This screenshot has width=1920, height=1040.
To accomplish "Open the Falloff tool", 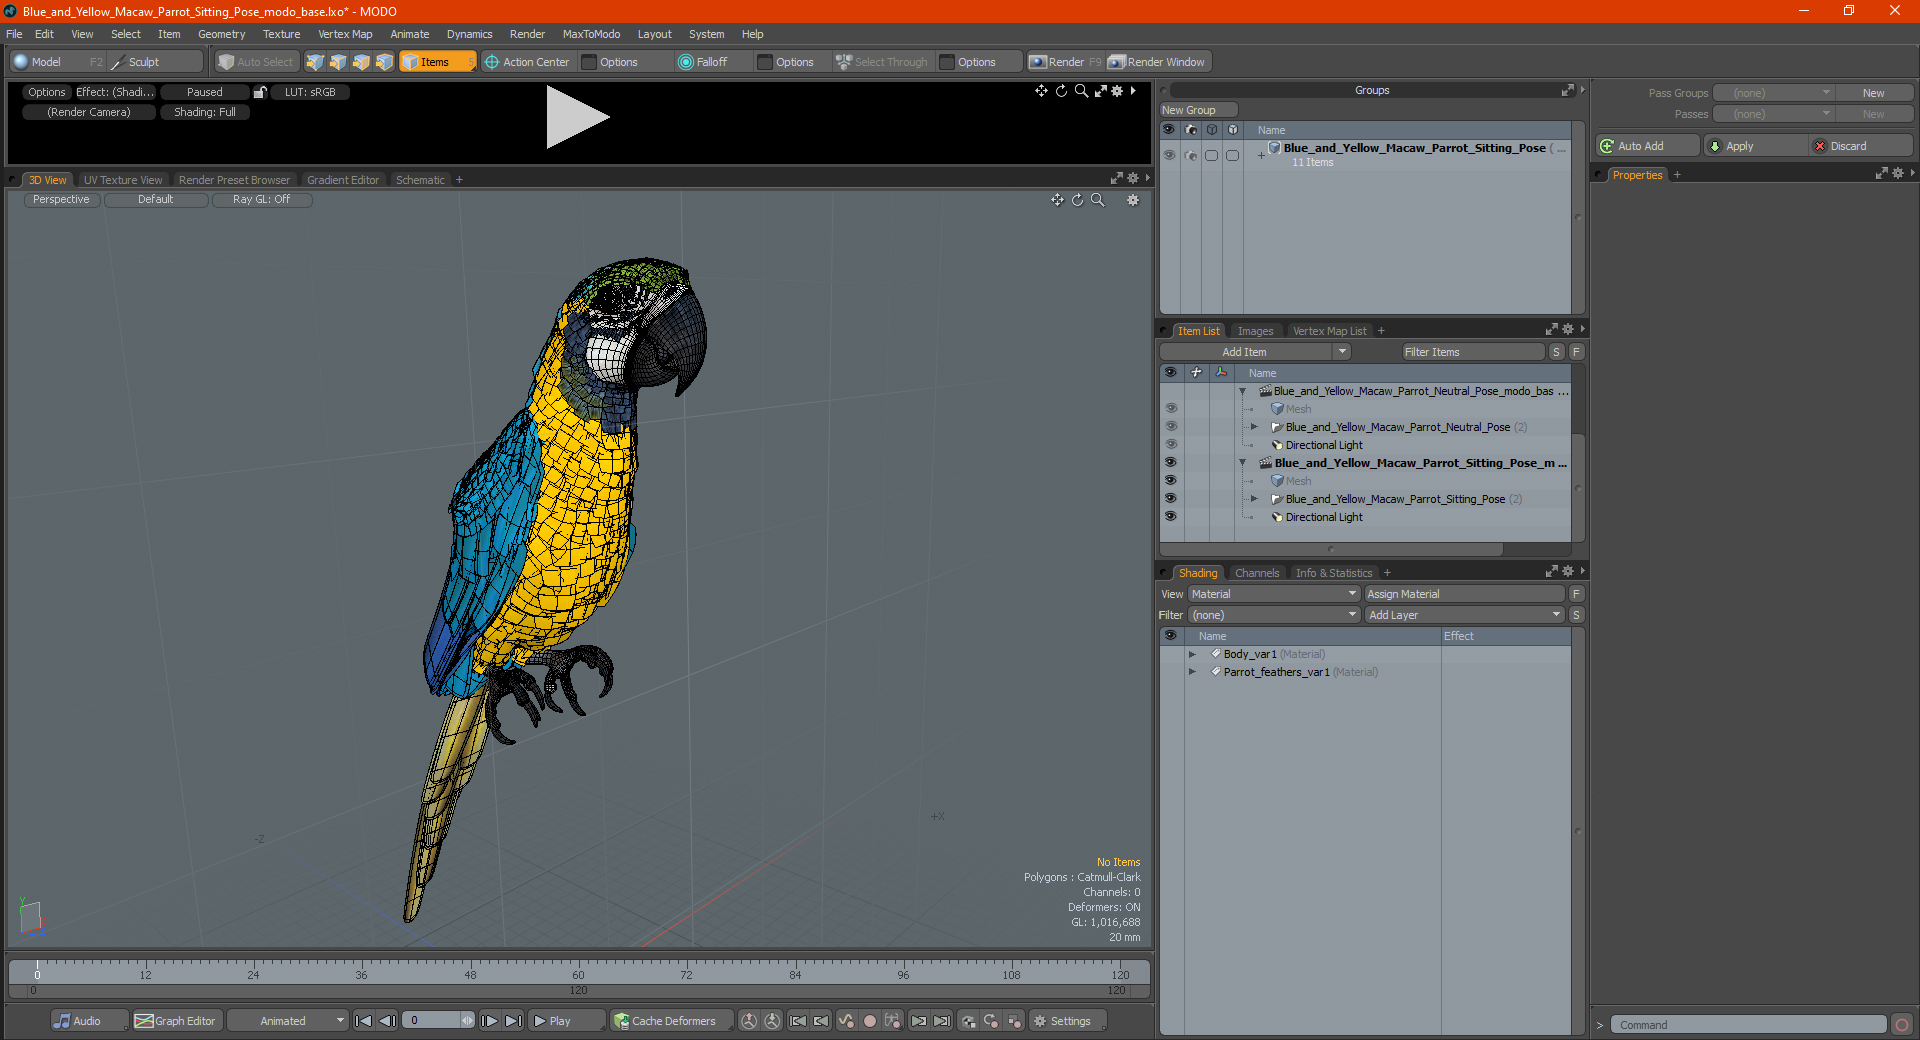I will 703,62.
